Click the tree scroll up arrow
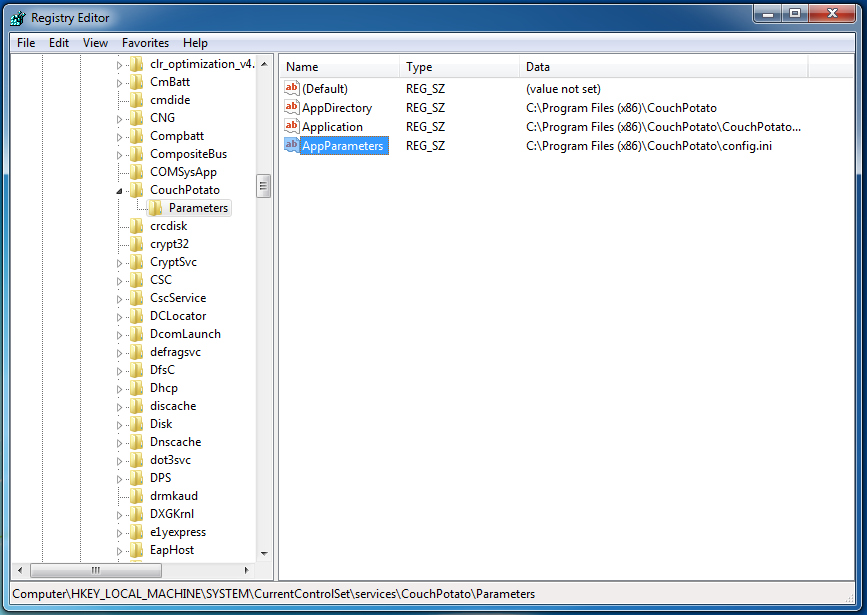Image resolution: width=867 pixels, height=615 pixels. pyautogui.click(x=264, y=64)
